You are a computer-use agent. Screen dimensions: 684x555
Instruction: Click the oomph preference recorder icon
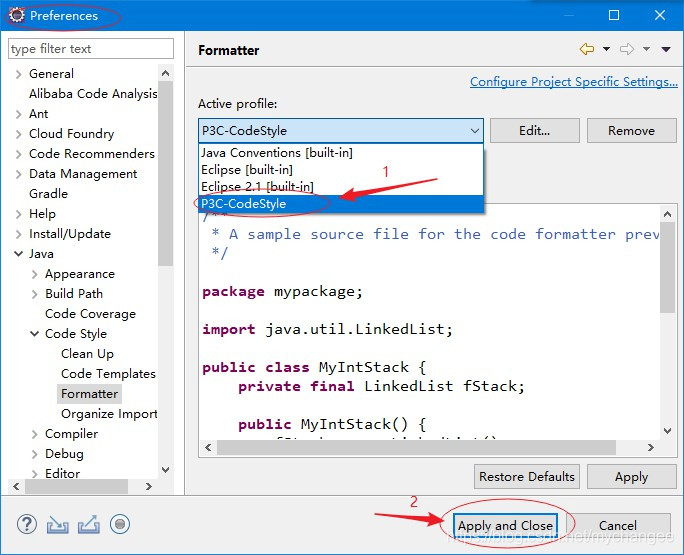pyautogui.click(x=120, y=524)
